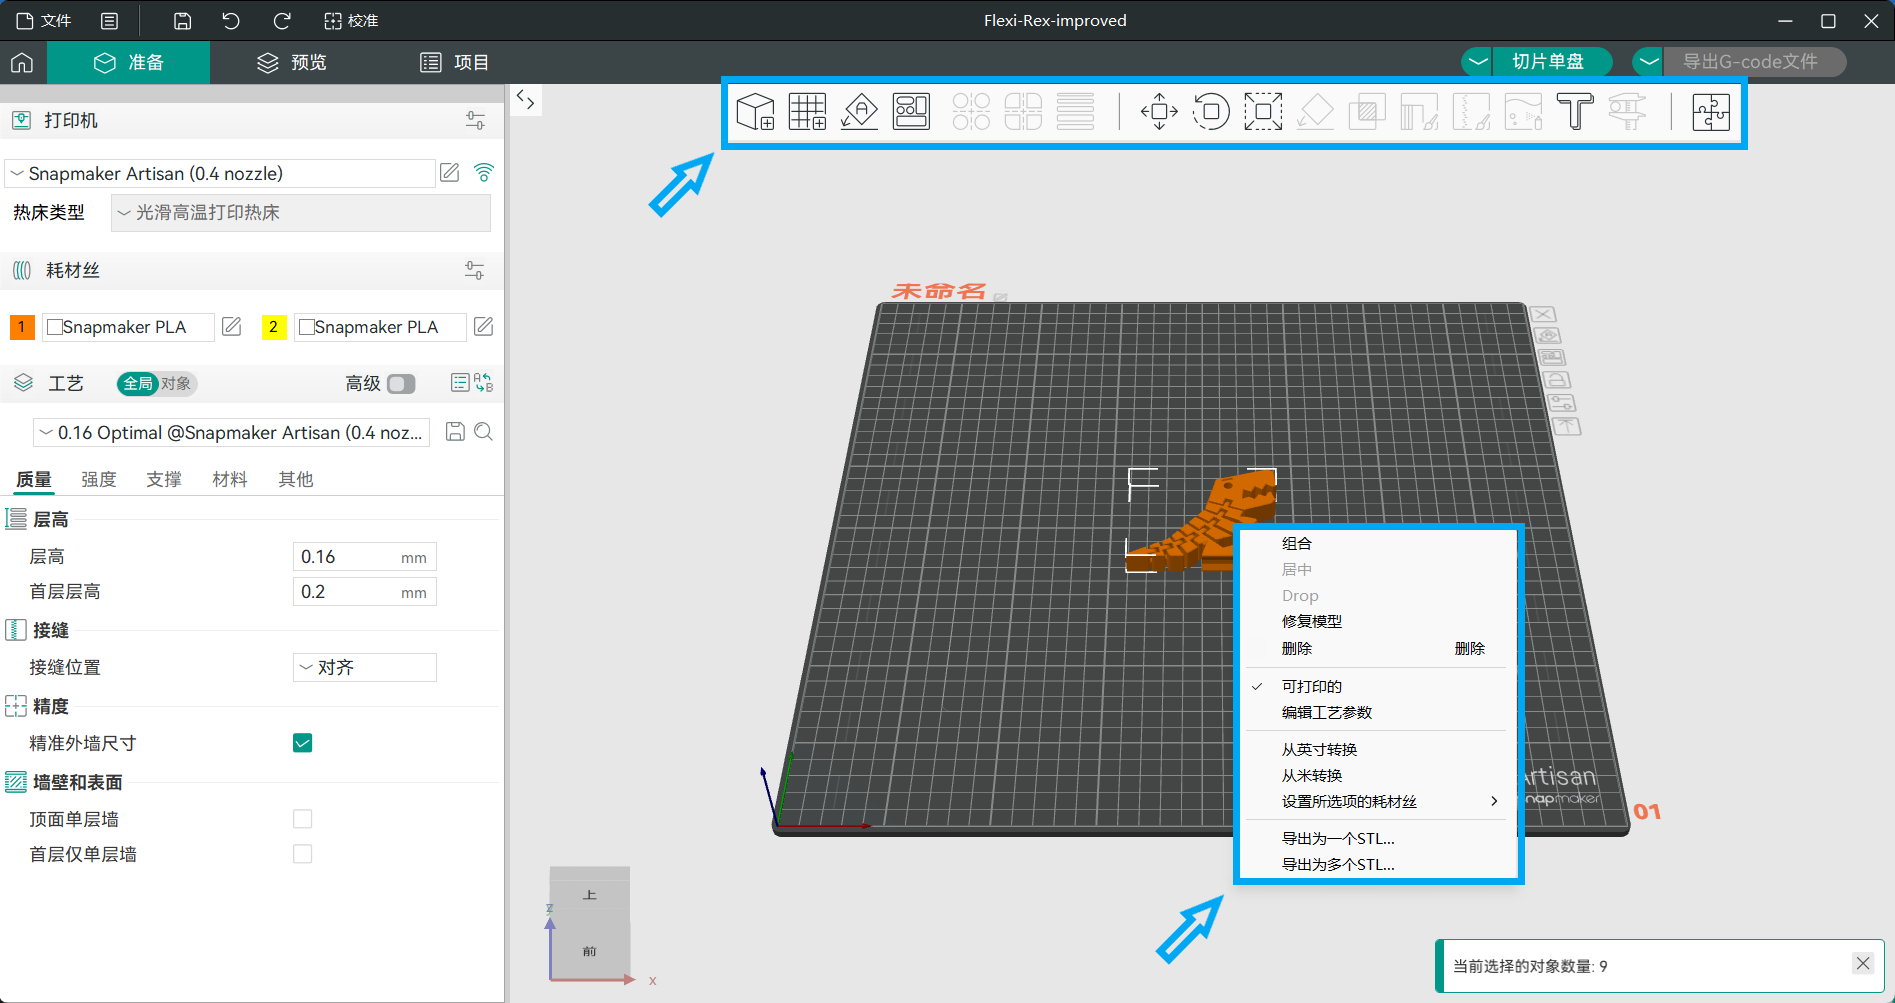Expand 设置所选项的耗材丝 submenu
1895x1003 pixels.
(1376, 801)
